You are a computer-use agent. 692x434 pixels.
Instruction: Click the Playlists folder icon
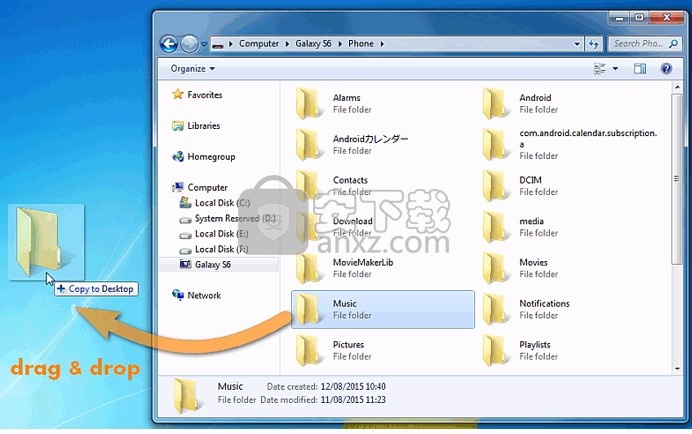coord(494,351)
